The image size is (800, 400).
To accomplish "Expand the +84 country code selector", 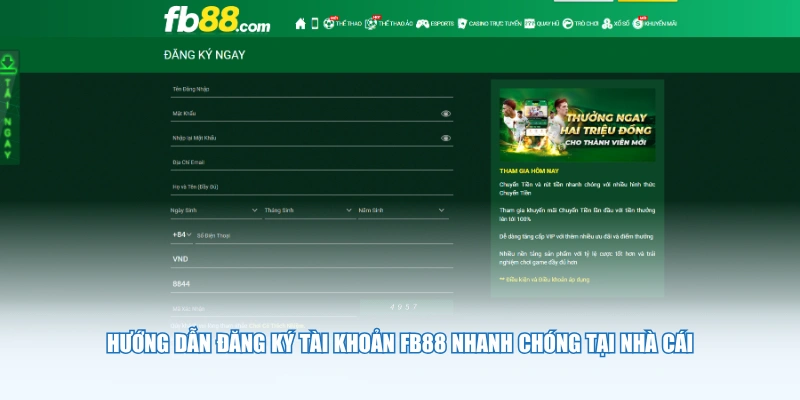I will click(182, 235).
